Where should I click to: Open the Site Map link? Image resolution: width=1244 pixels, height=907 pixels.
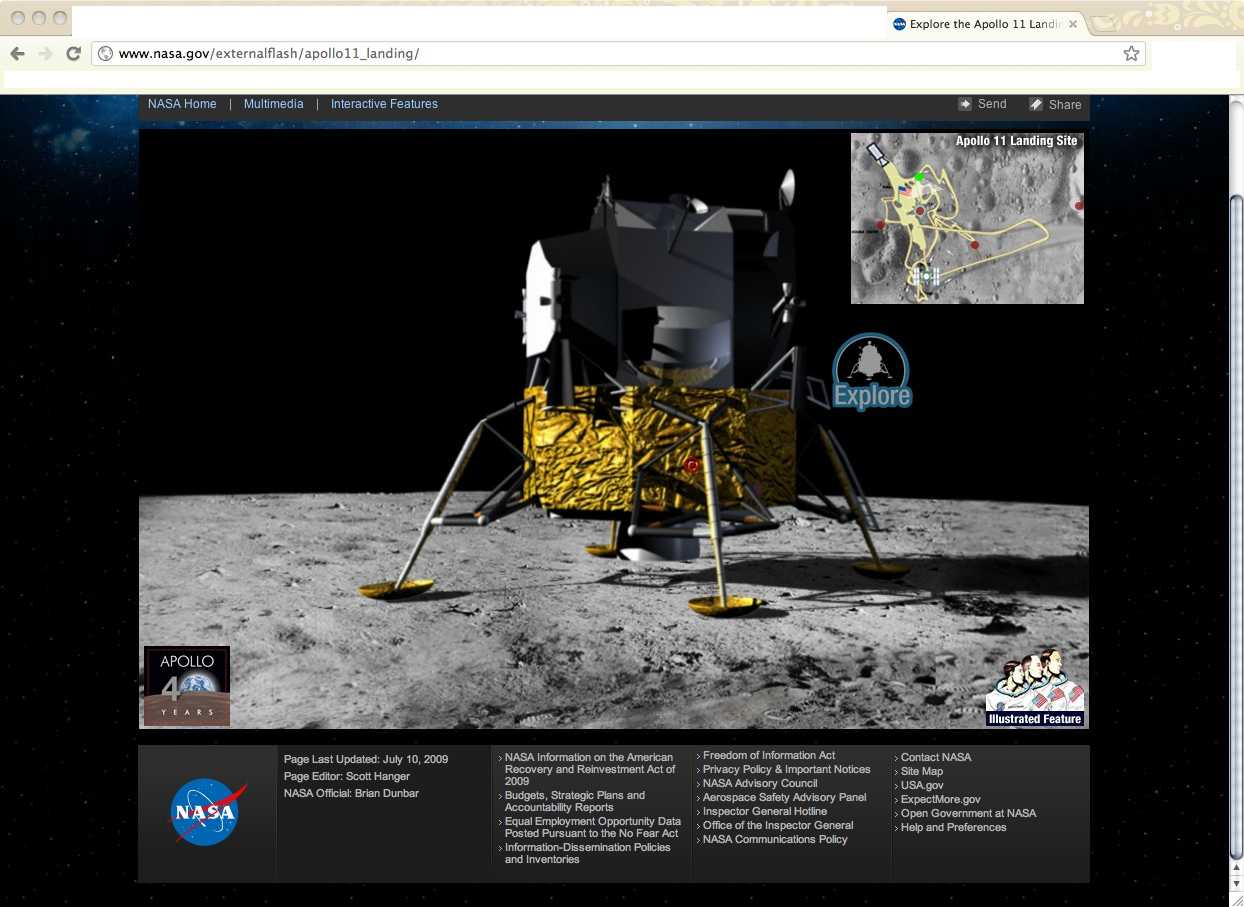coord(922,771)
